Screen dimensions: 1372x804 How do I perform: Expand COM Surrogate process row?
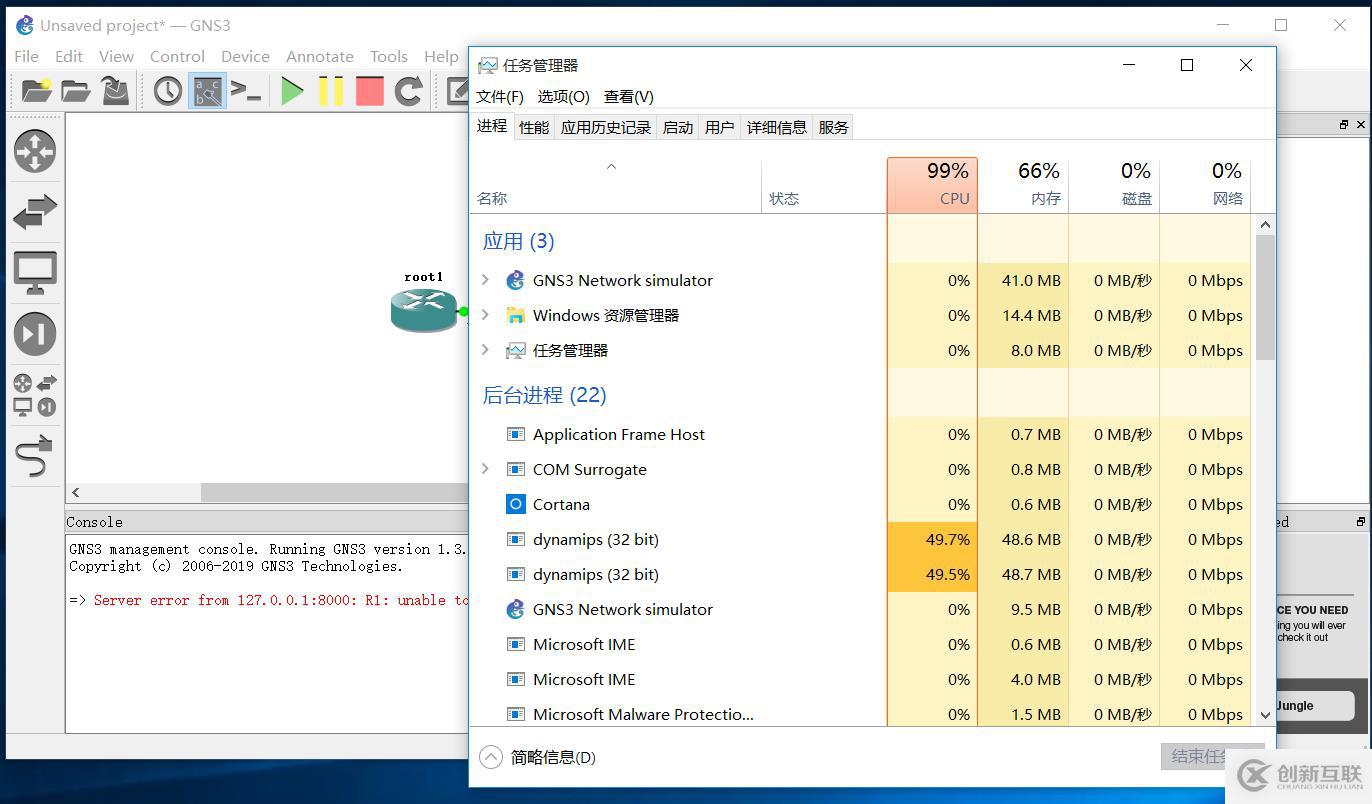[486, 469]
